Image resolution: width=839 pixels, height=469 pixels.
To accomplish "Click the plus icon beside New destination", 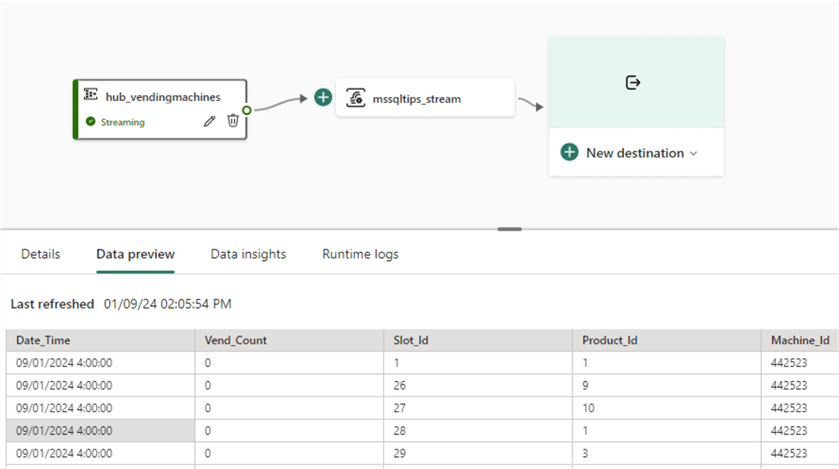I will click(x=569, y=153).
